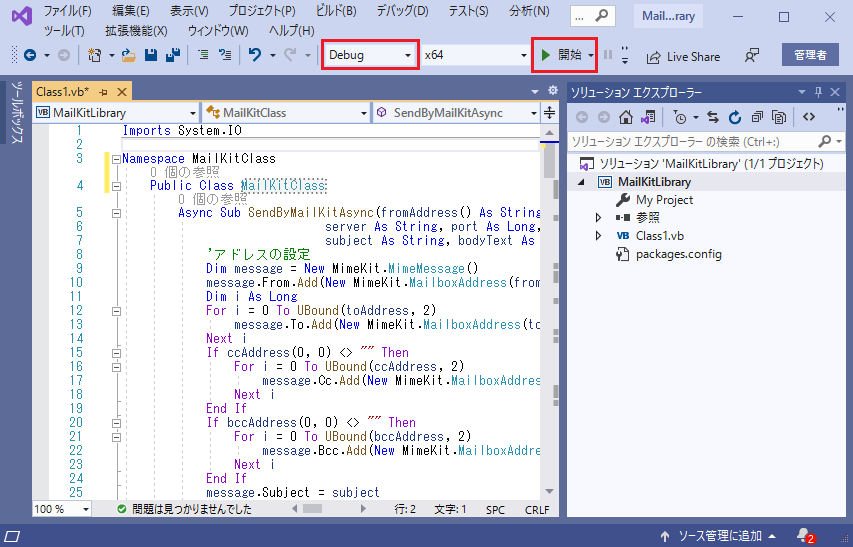
Task: Collapse the Namespace MailKitClass code block
Action: 116,159
